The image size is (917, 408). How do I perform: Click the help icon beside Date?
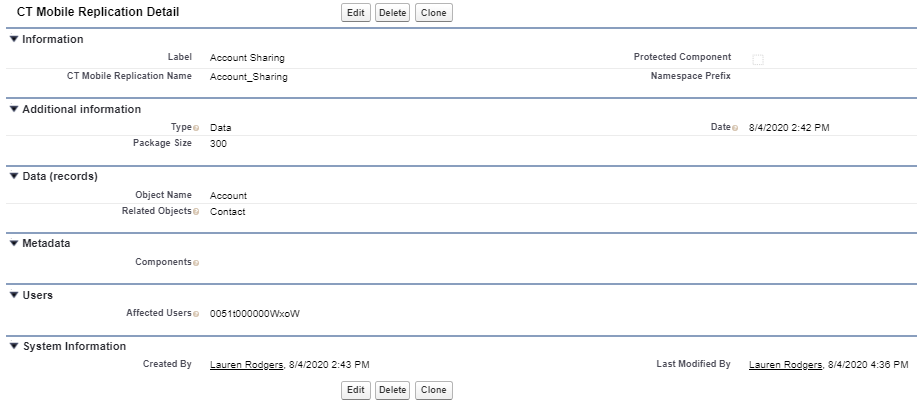coord(735,128)
